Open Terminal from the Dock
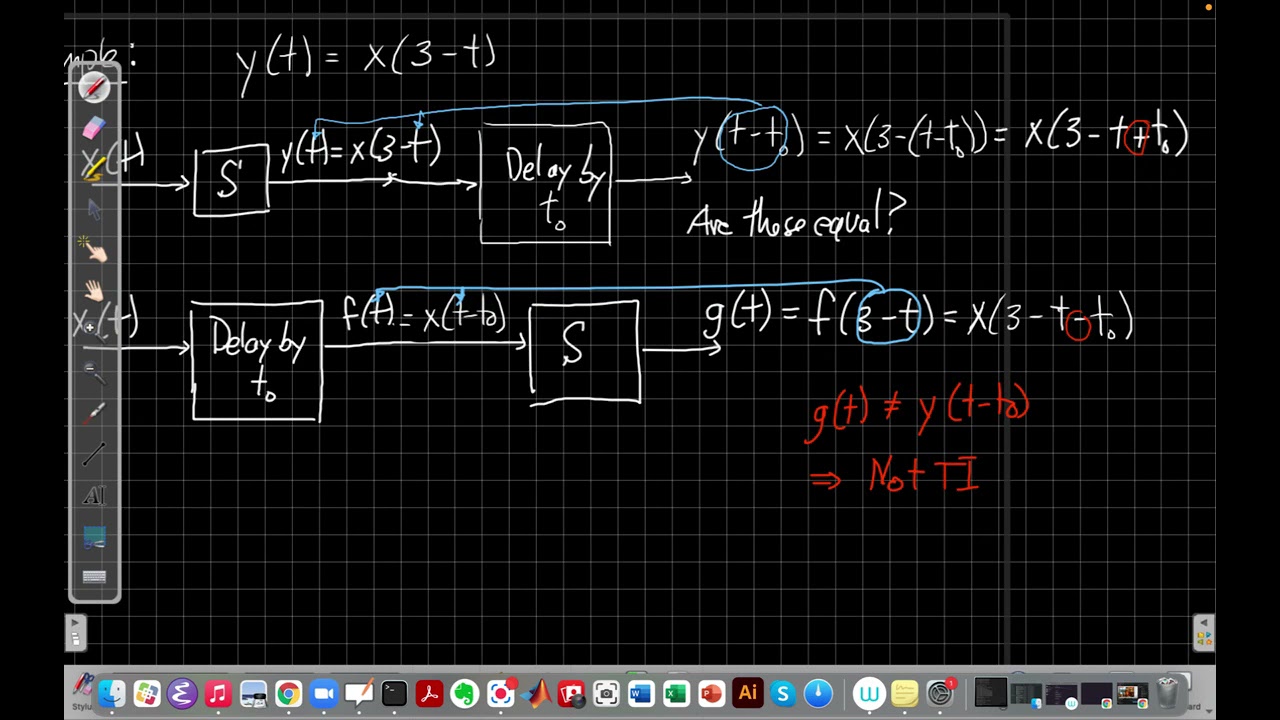Image resolution: width=1280 pixels, height=720 pixels. point(394,693)
